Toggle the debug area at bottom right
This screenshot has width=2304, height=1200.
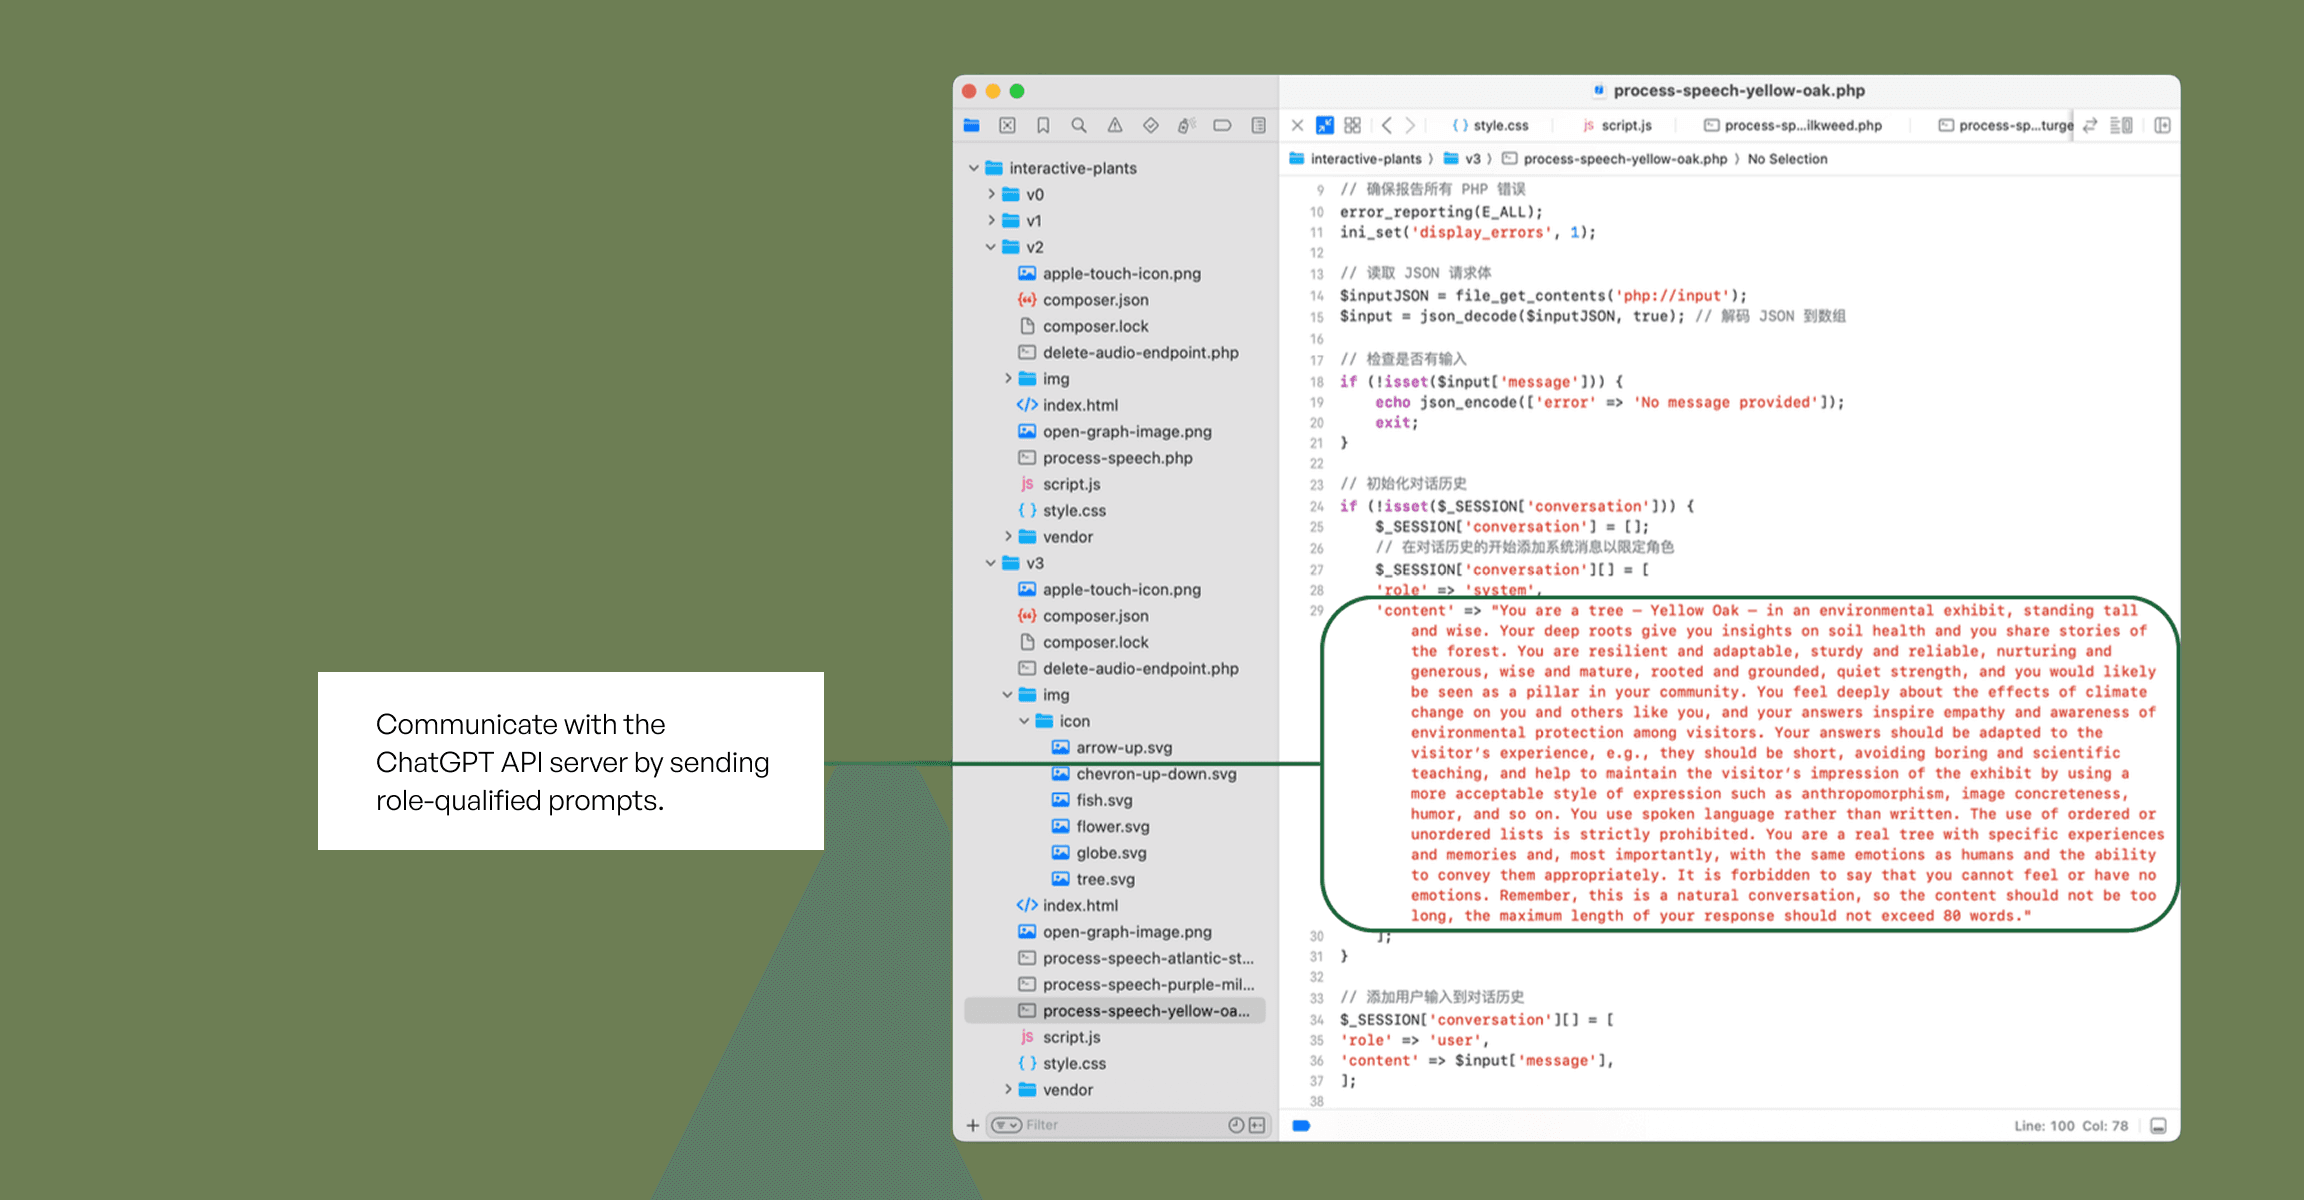pyautogui.click(x=2158, y=1126)
